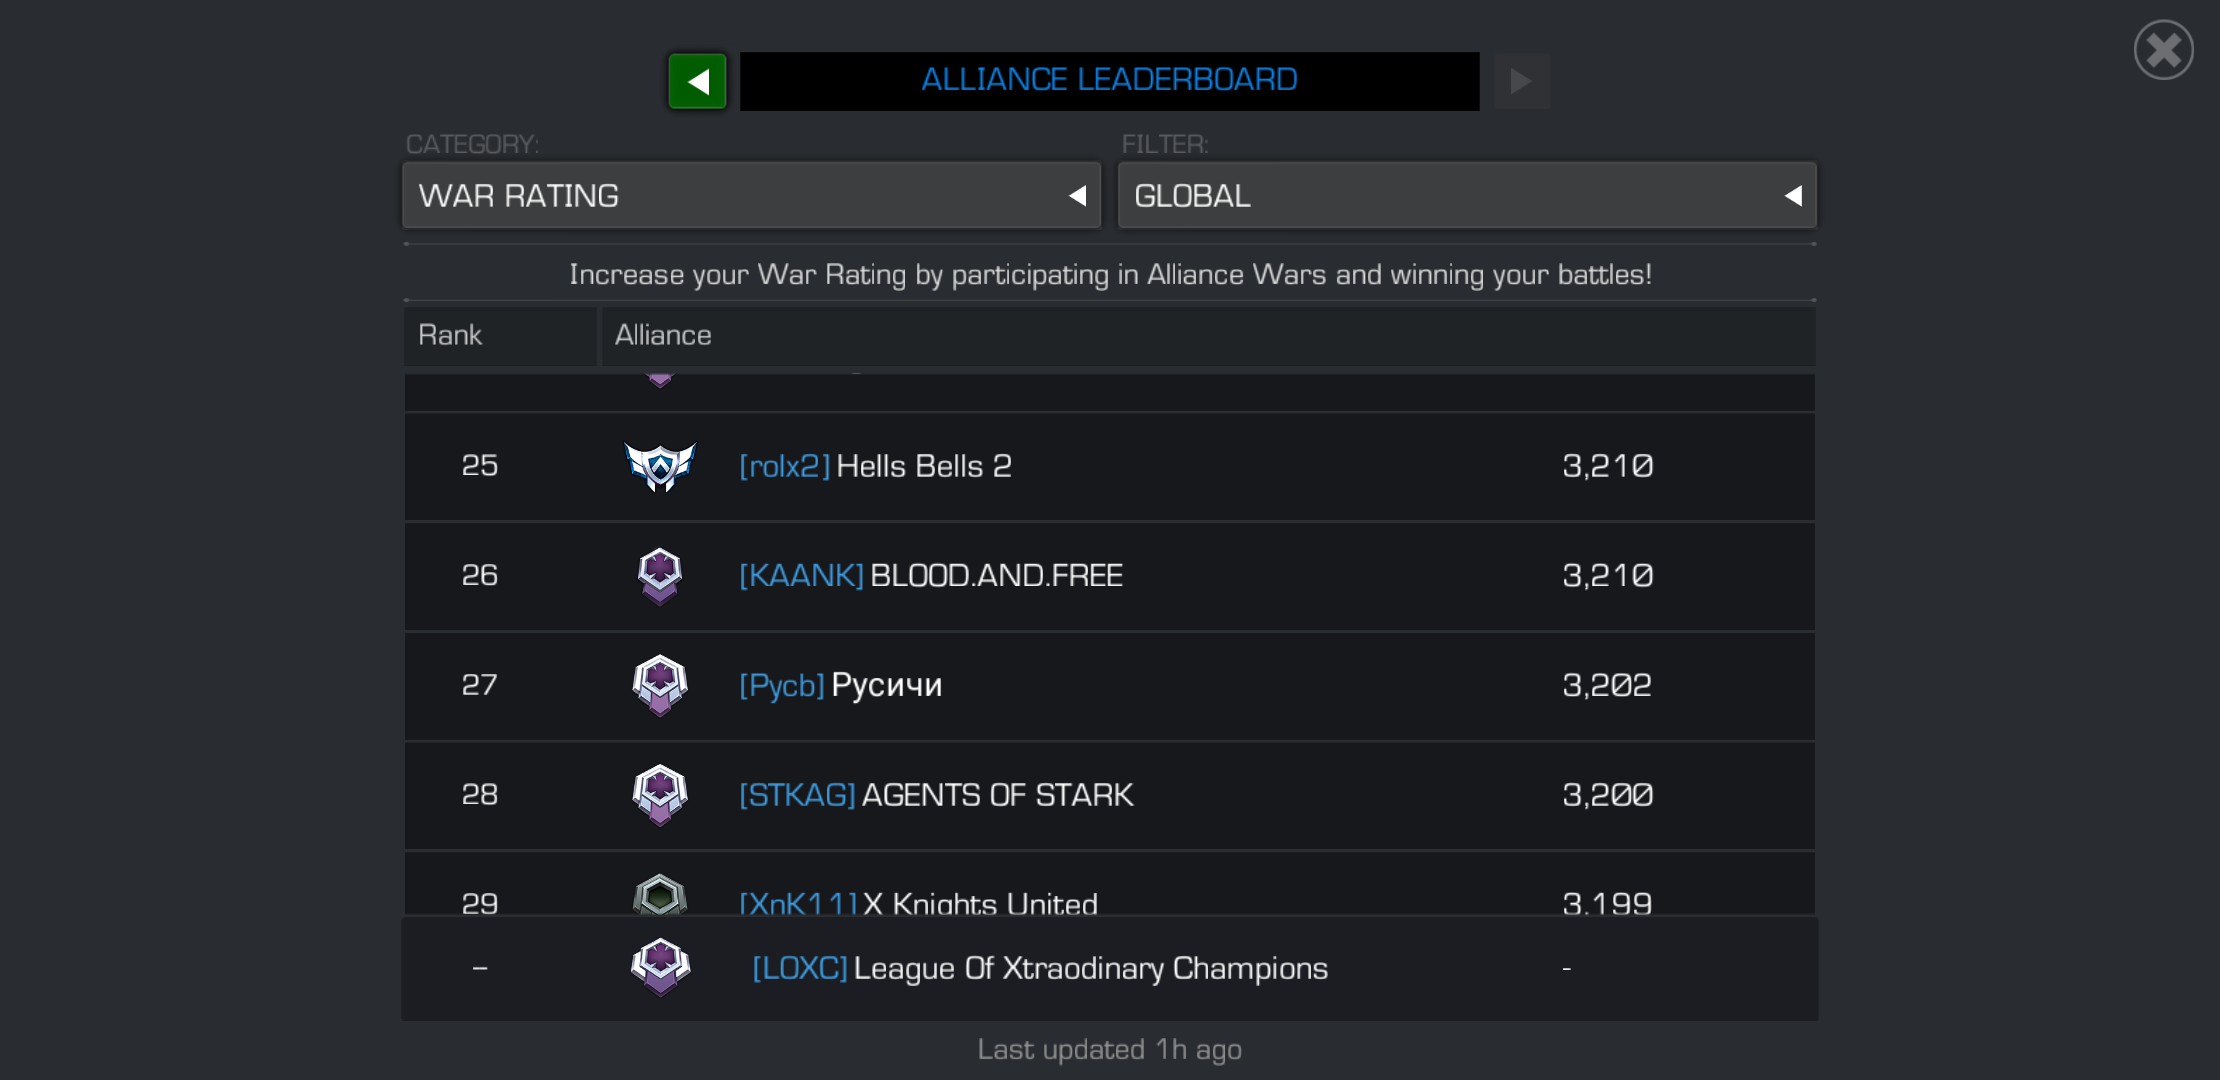The height and width of the screenshot is (1080, 2220).
Task: Tap the LOXC alliance badge icon
Action: click(x=660, y=967)
